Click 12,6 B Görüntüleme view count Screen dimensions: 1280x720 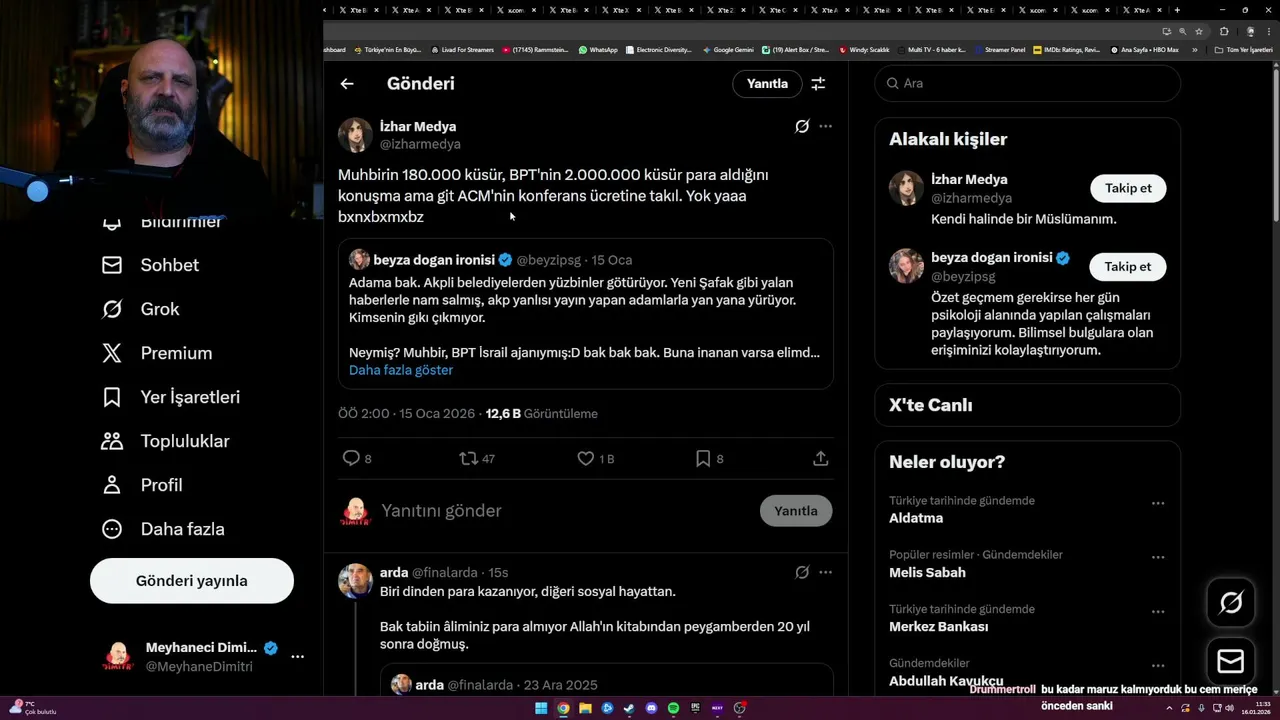pyautogui.click(x=541, y=414)
